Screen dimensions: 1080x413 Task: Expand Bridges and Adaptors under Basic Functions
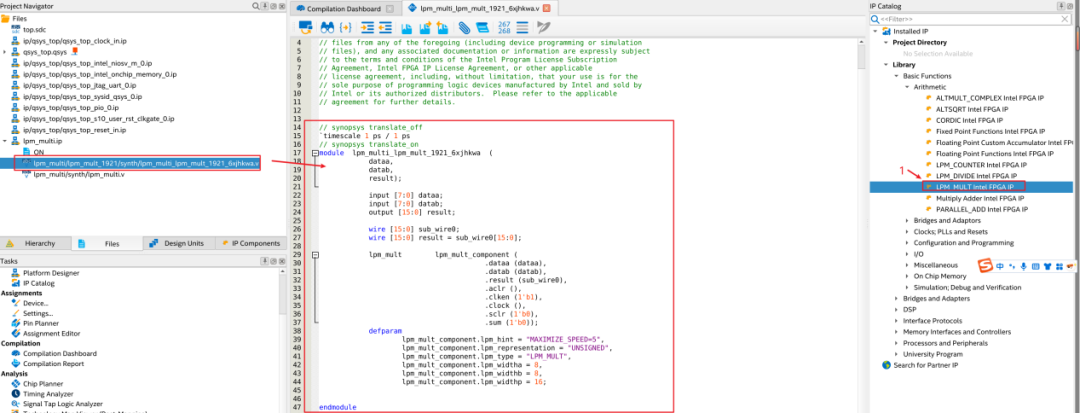click(x=908, y=219)
